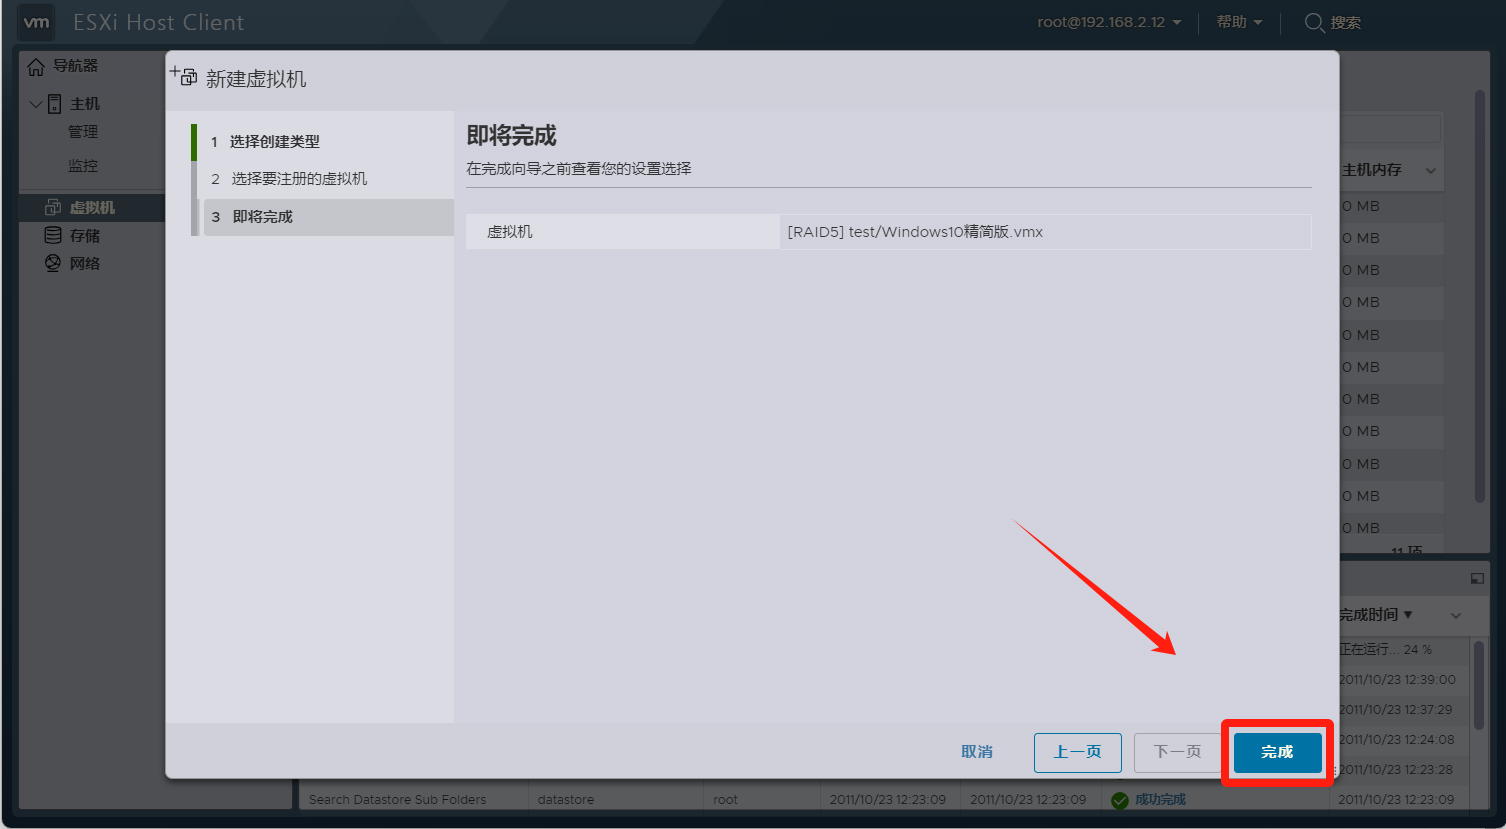
Task: Click the host server icon
Action: pos(55,104)
